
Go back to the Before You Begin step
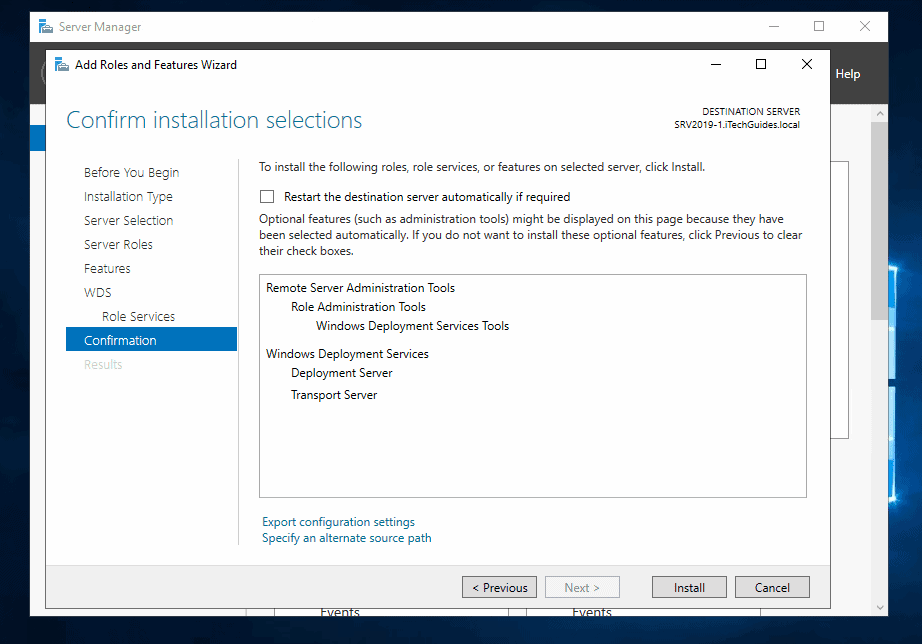click(x=131, y=172)
